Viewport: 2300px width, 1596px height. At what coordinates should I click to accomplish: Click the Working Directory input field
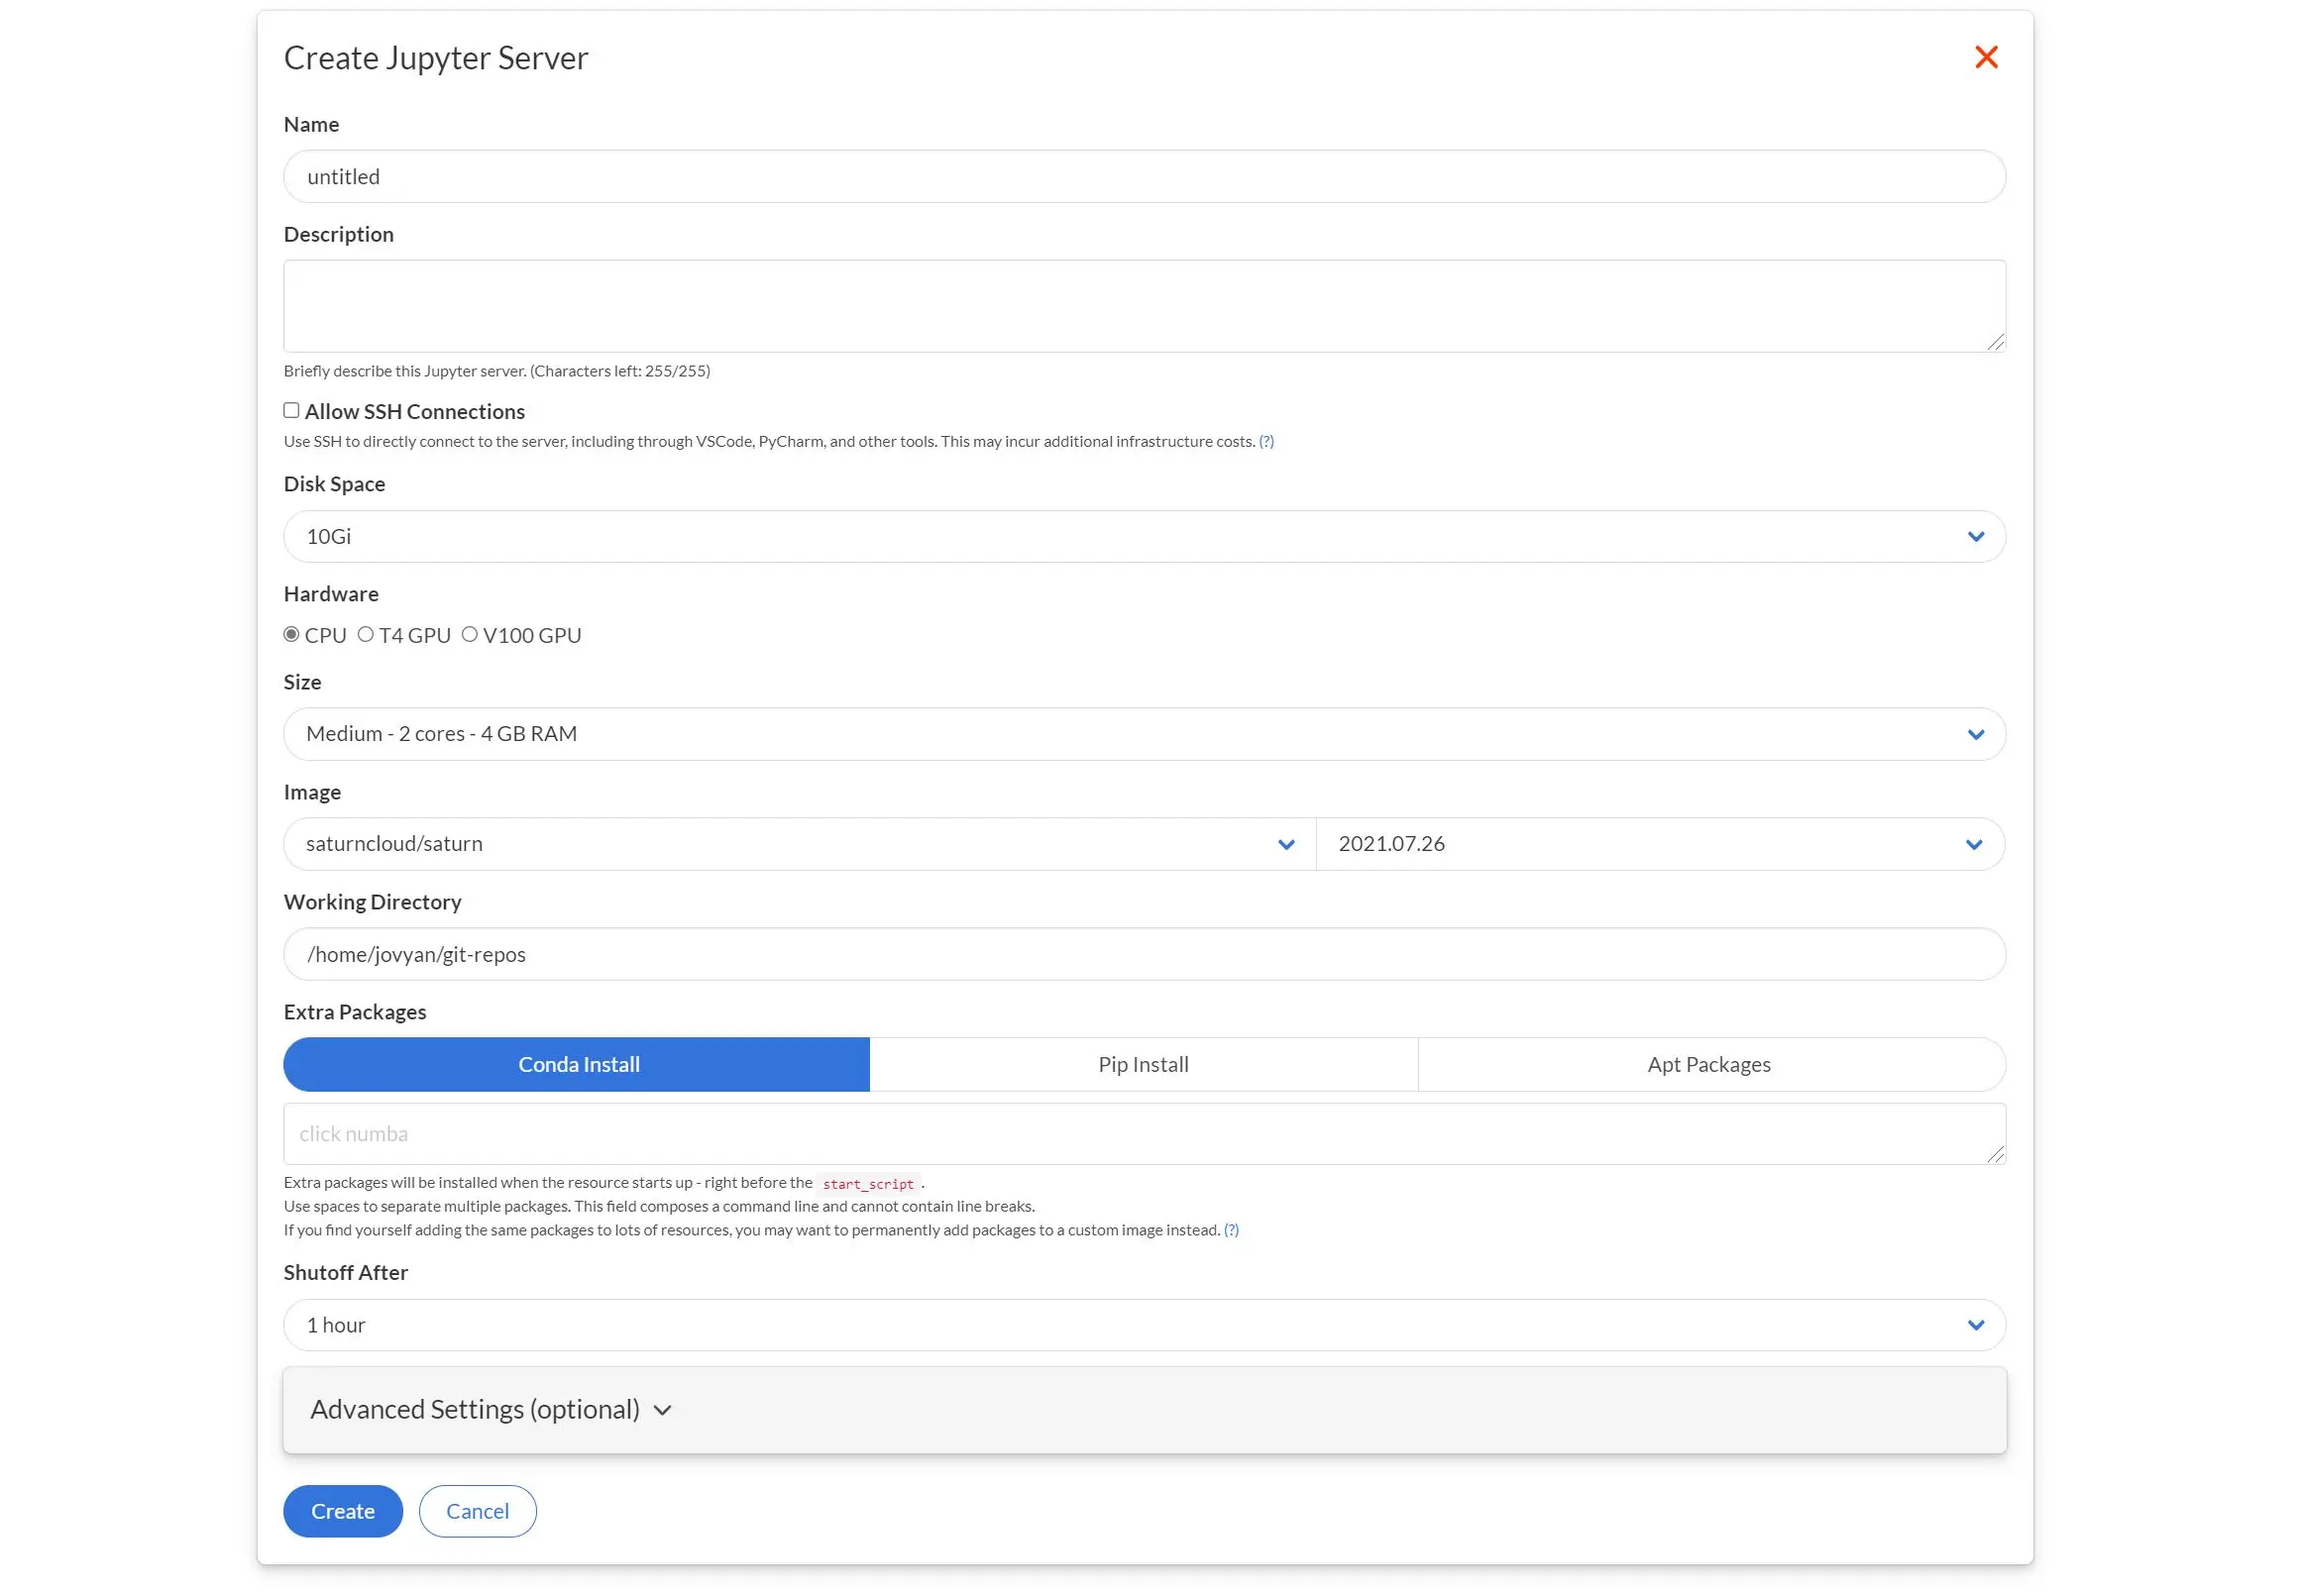1143,953
